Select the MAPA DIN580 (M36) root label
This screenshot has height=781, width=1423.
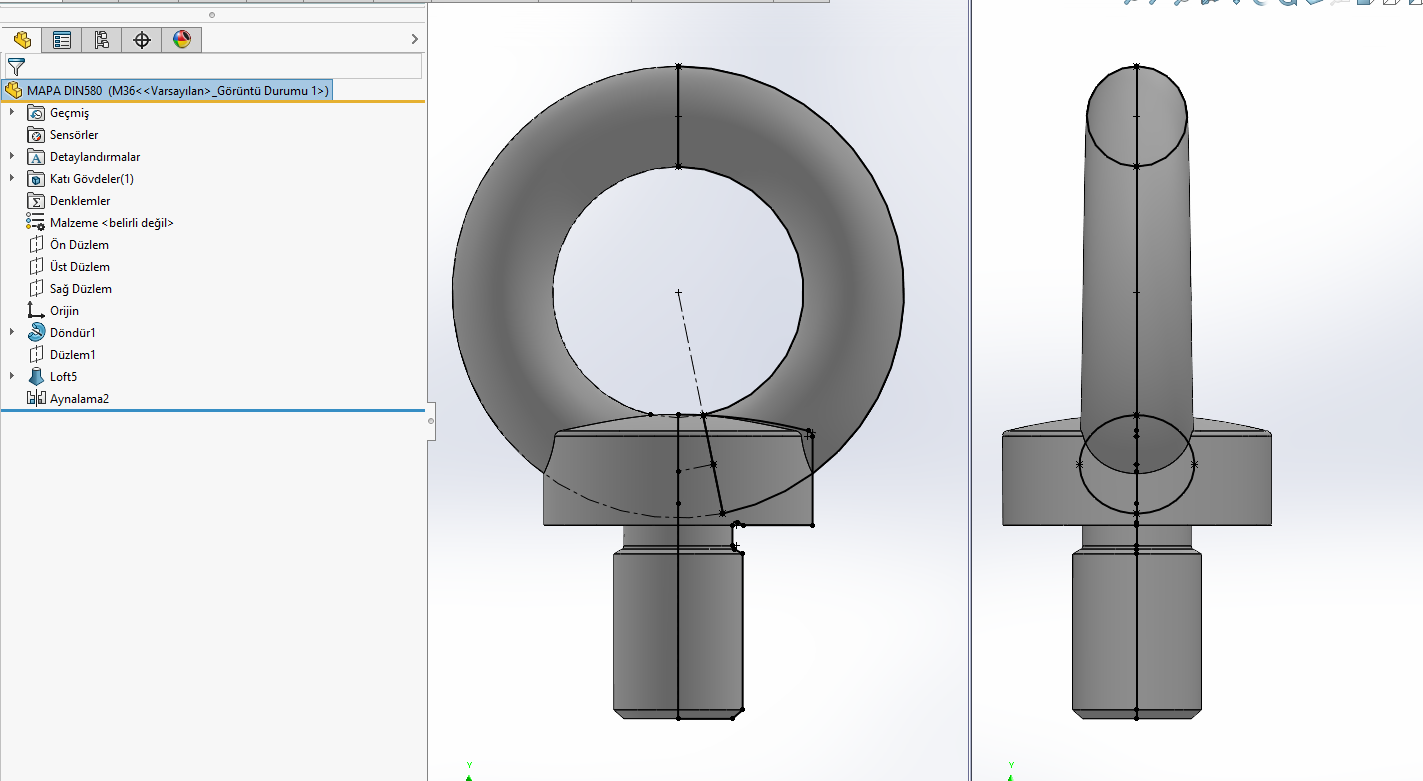pyautogui.click(x=178, y=91)
